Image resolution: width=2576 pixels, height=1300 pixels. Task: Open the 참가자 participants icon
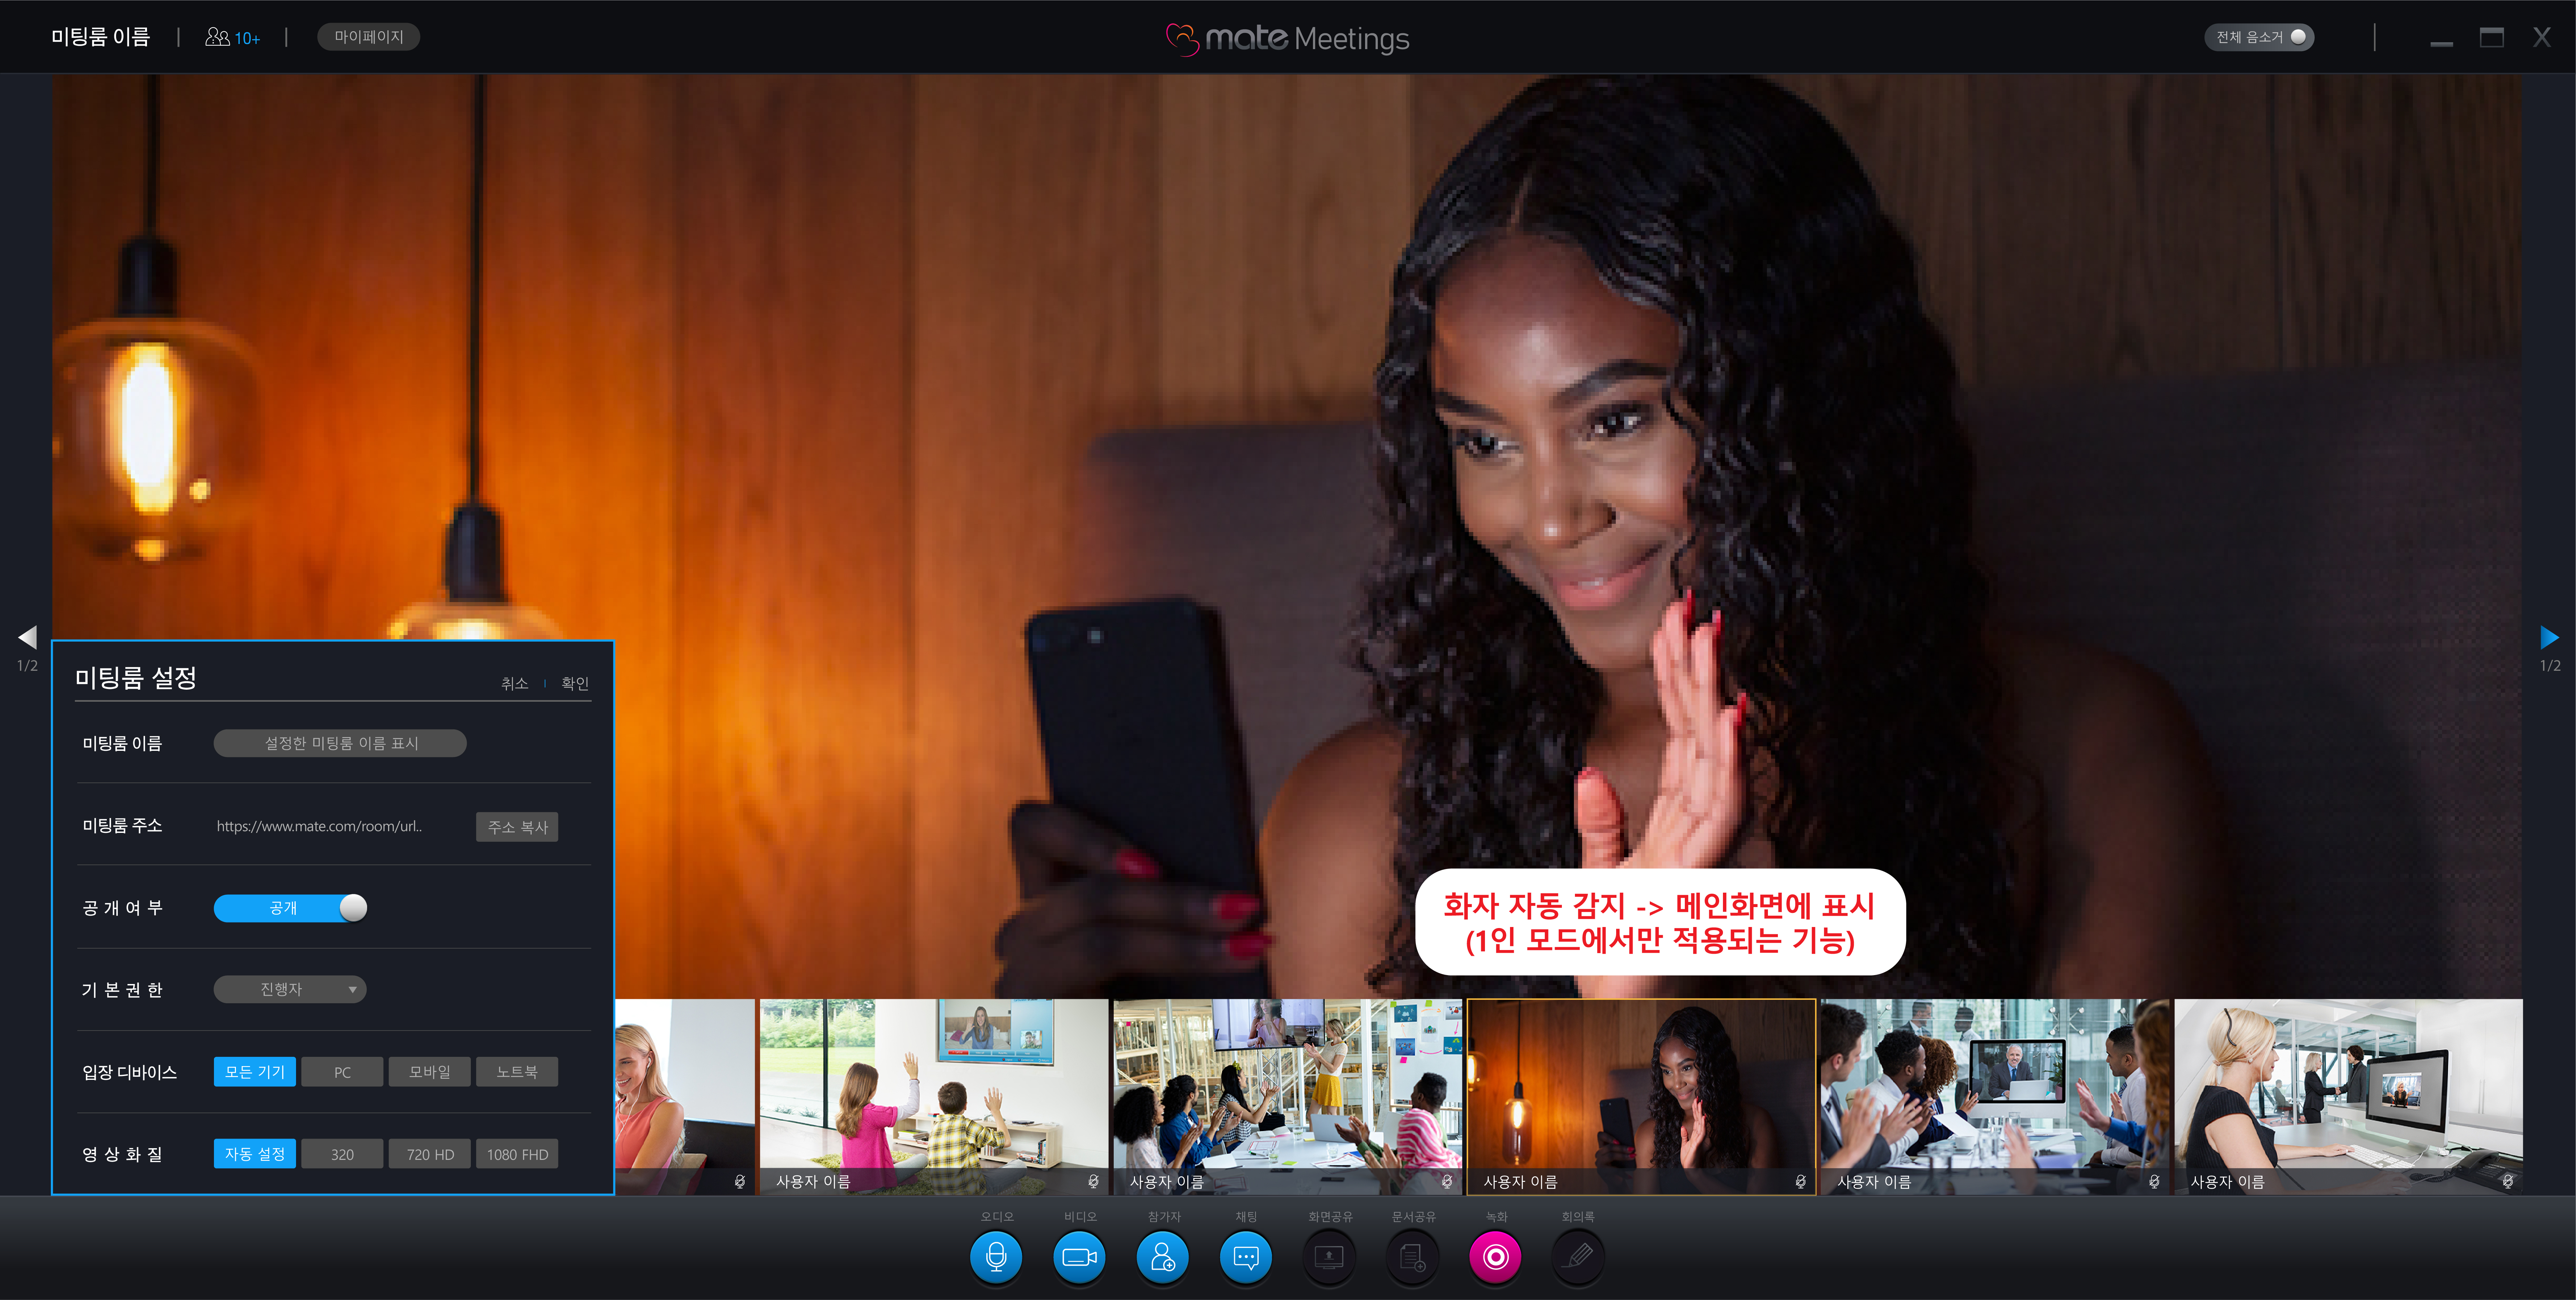coord(1163,1257)
